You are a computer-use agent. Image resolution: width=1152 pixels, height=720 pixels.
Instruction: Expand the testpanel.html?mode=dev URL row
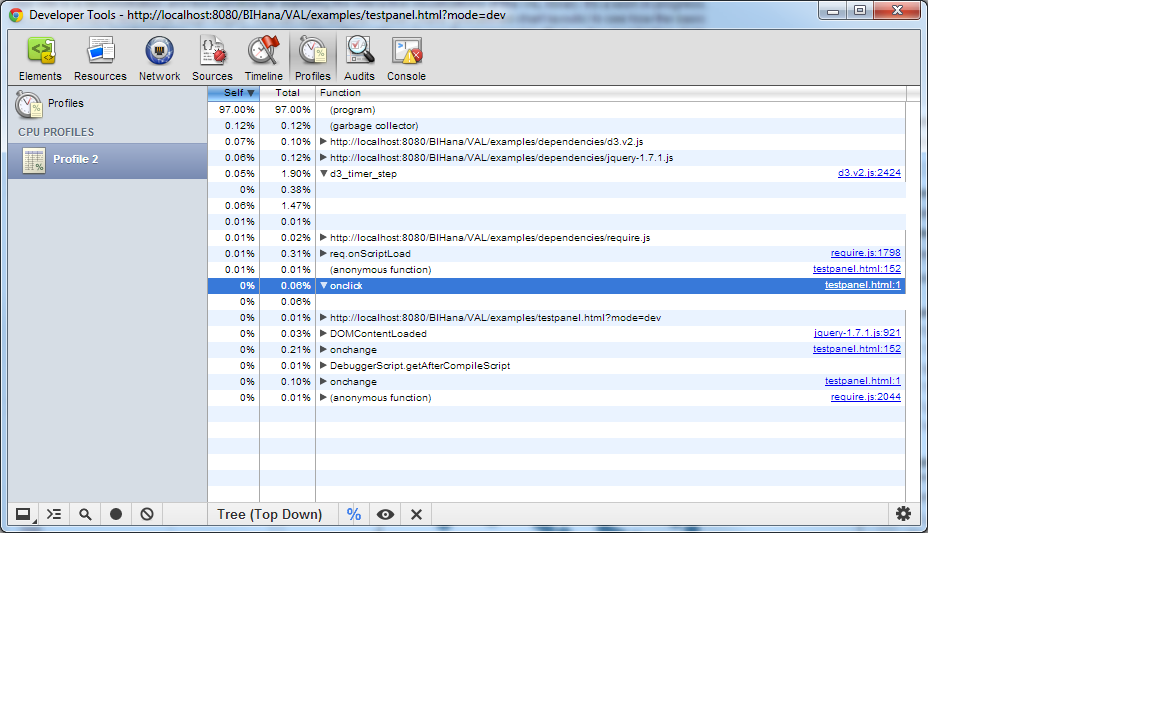323,317
